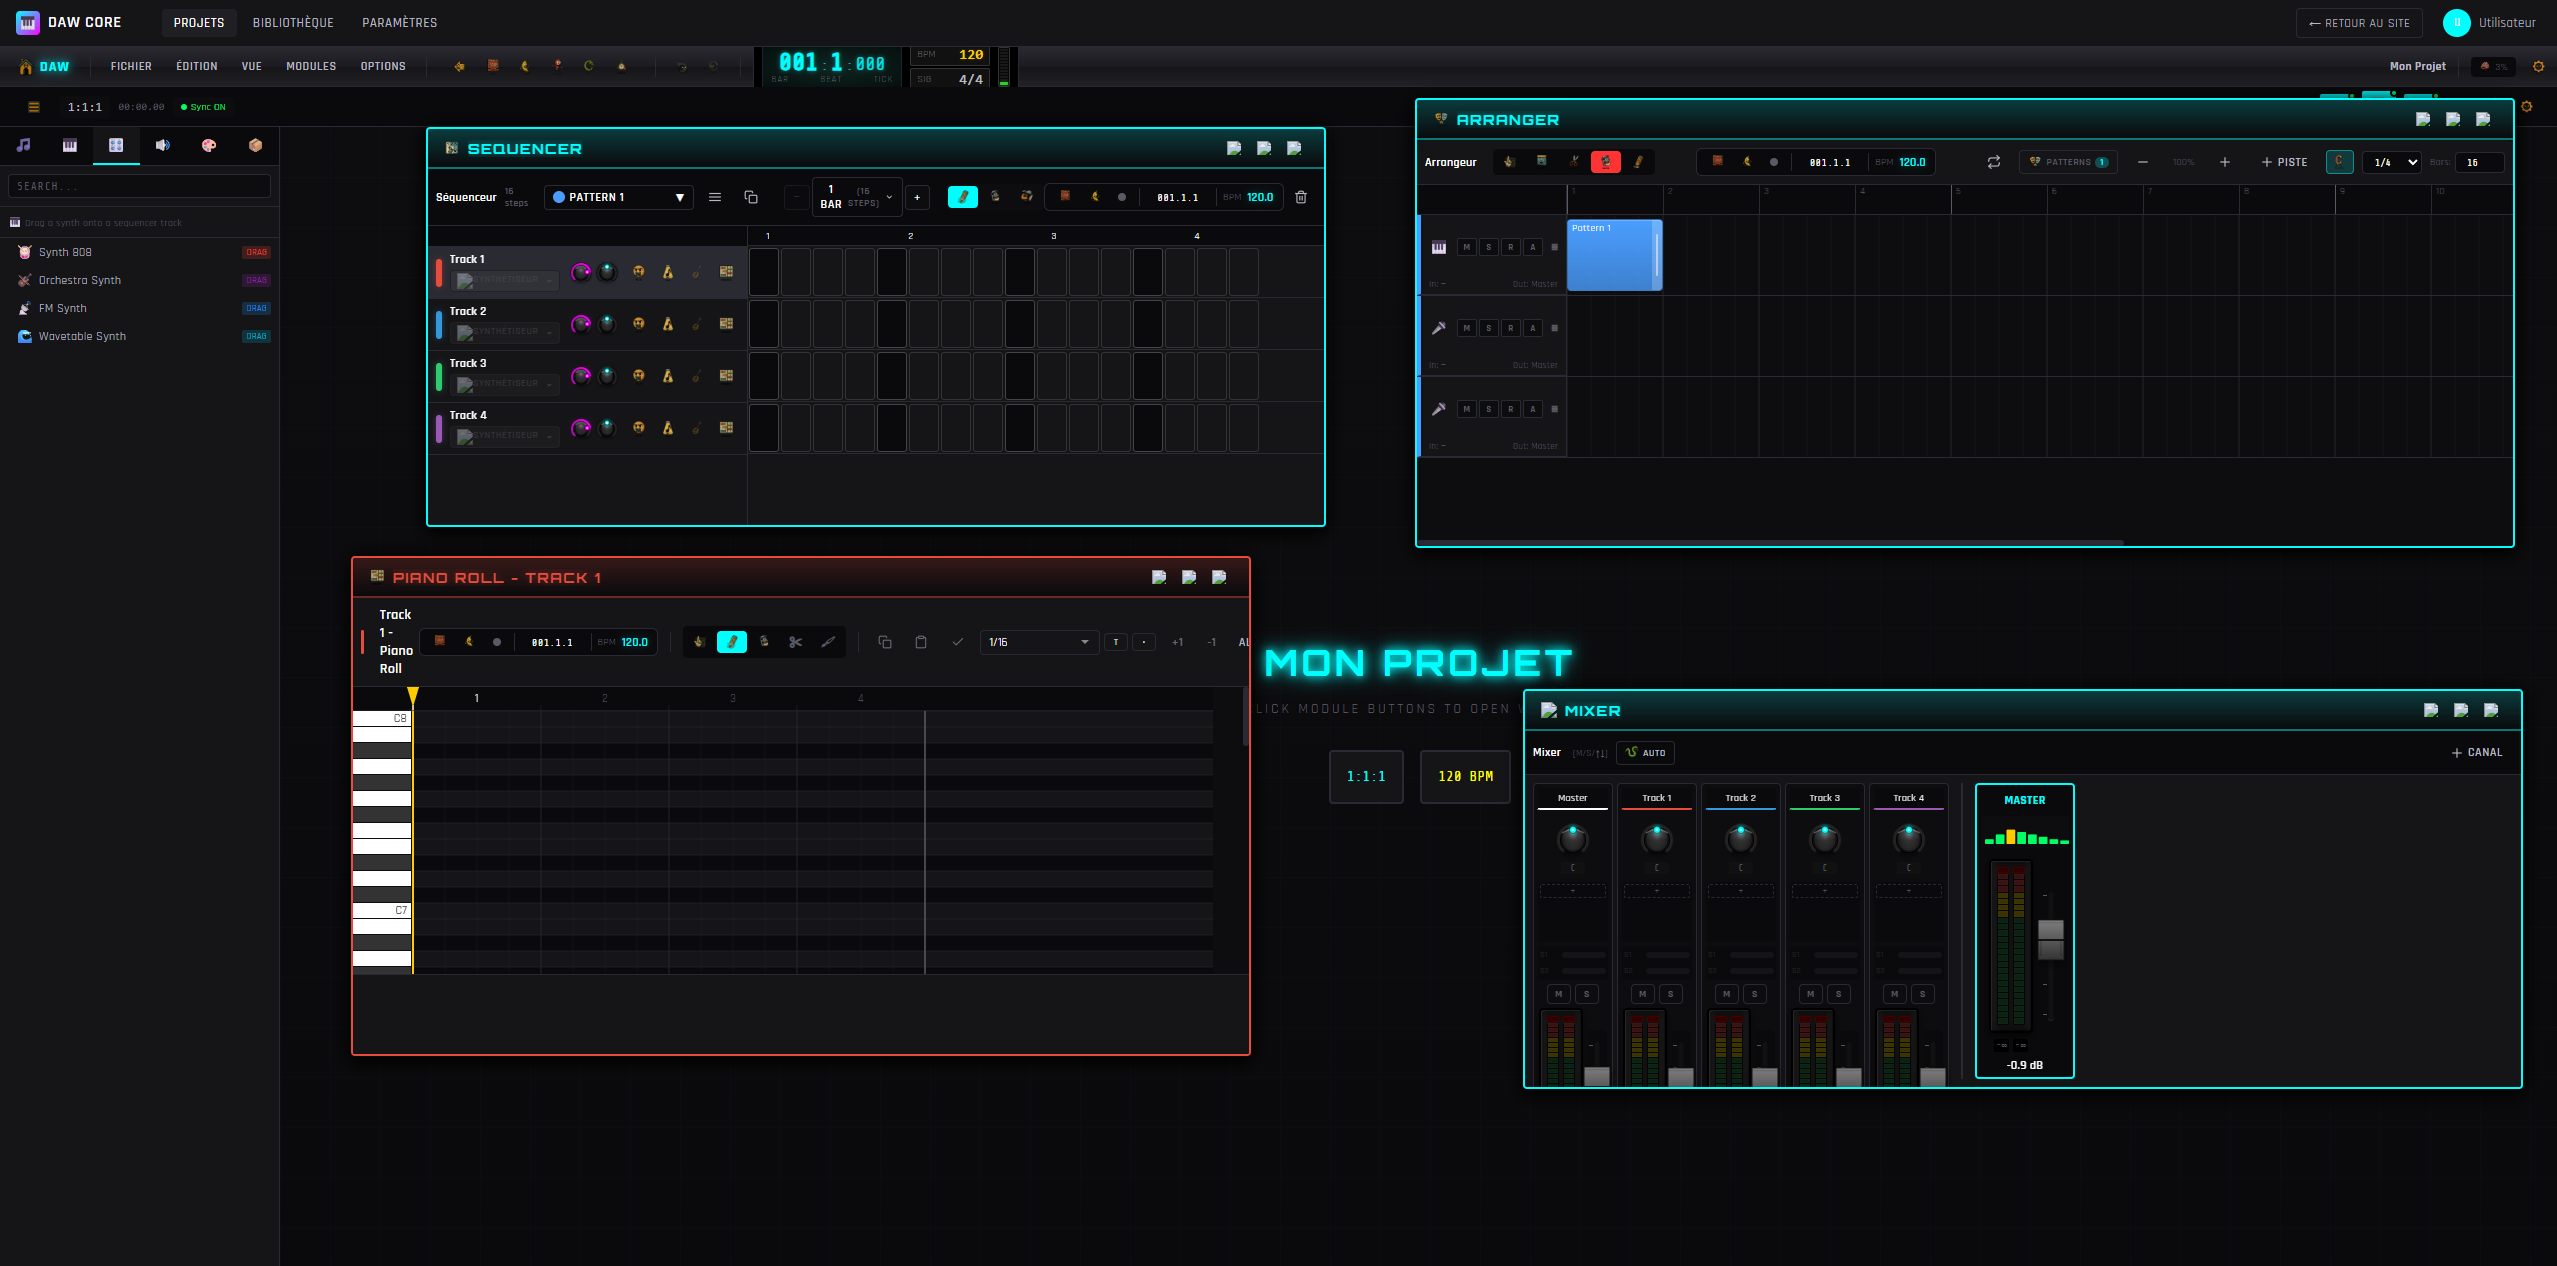Enable AUTO mode in the Mixer

(x=1645, y=753)
